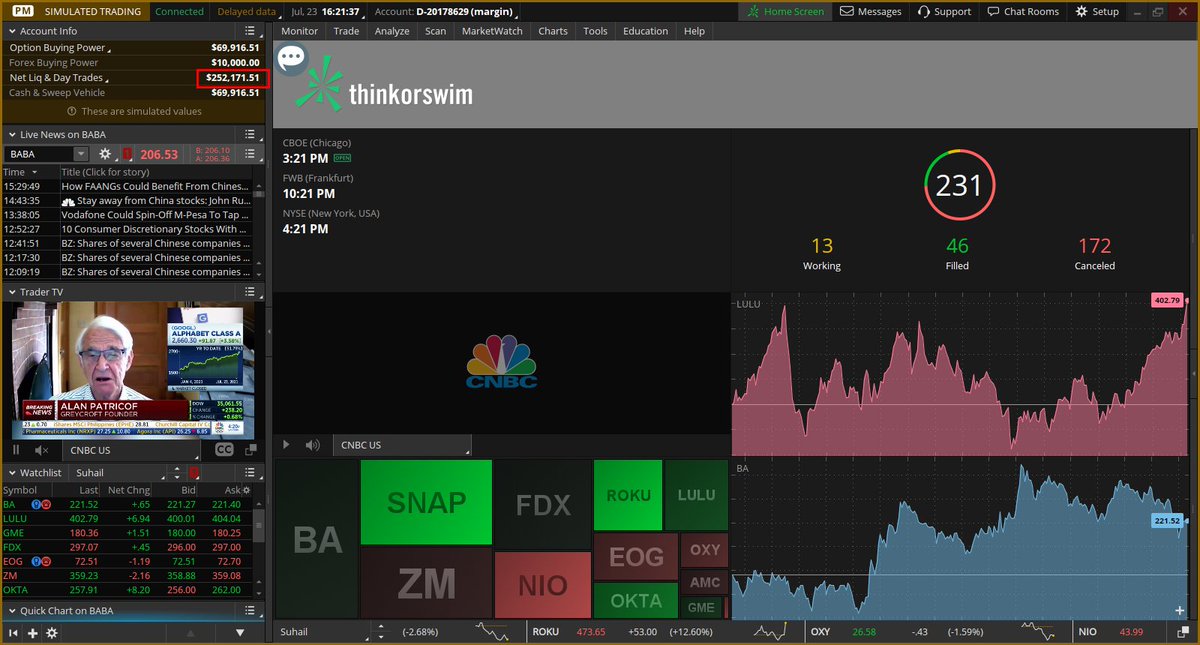Open Messages in the top bar
1200x645 pixels.
pyautogui.click(x=870, y=11)
